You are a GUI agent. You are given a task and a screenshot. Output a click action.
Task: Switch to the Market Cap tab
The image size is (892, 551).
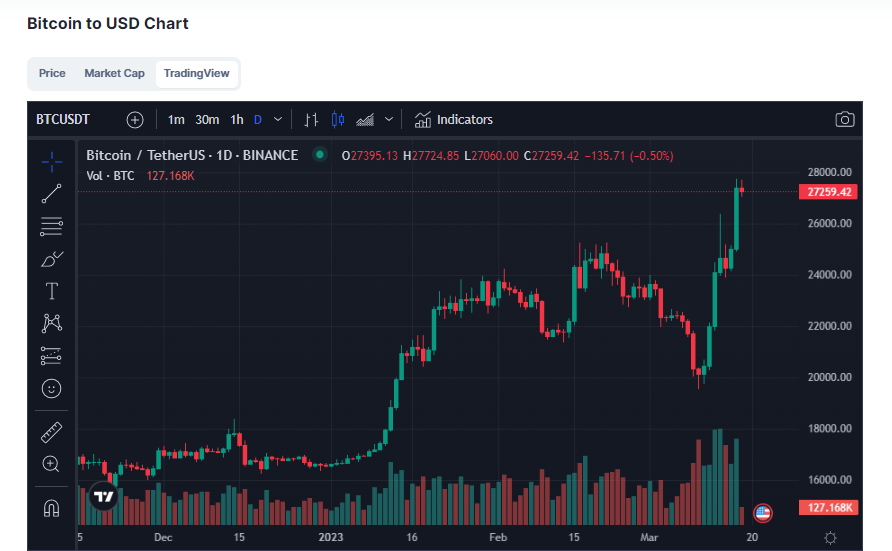pyautogui.click(x=114, y=73)
